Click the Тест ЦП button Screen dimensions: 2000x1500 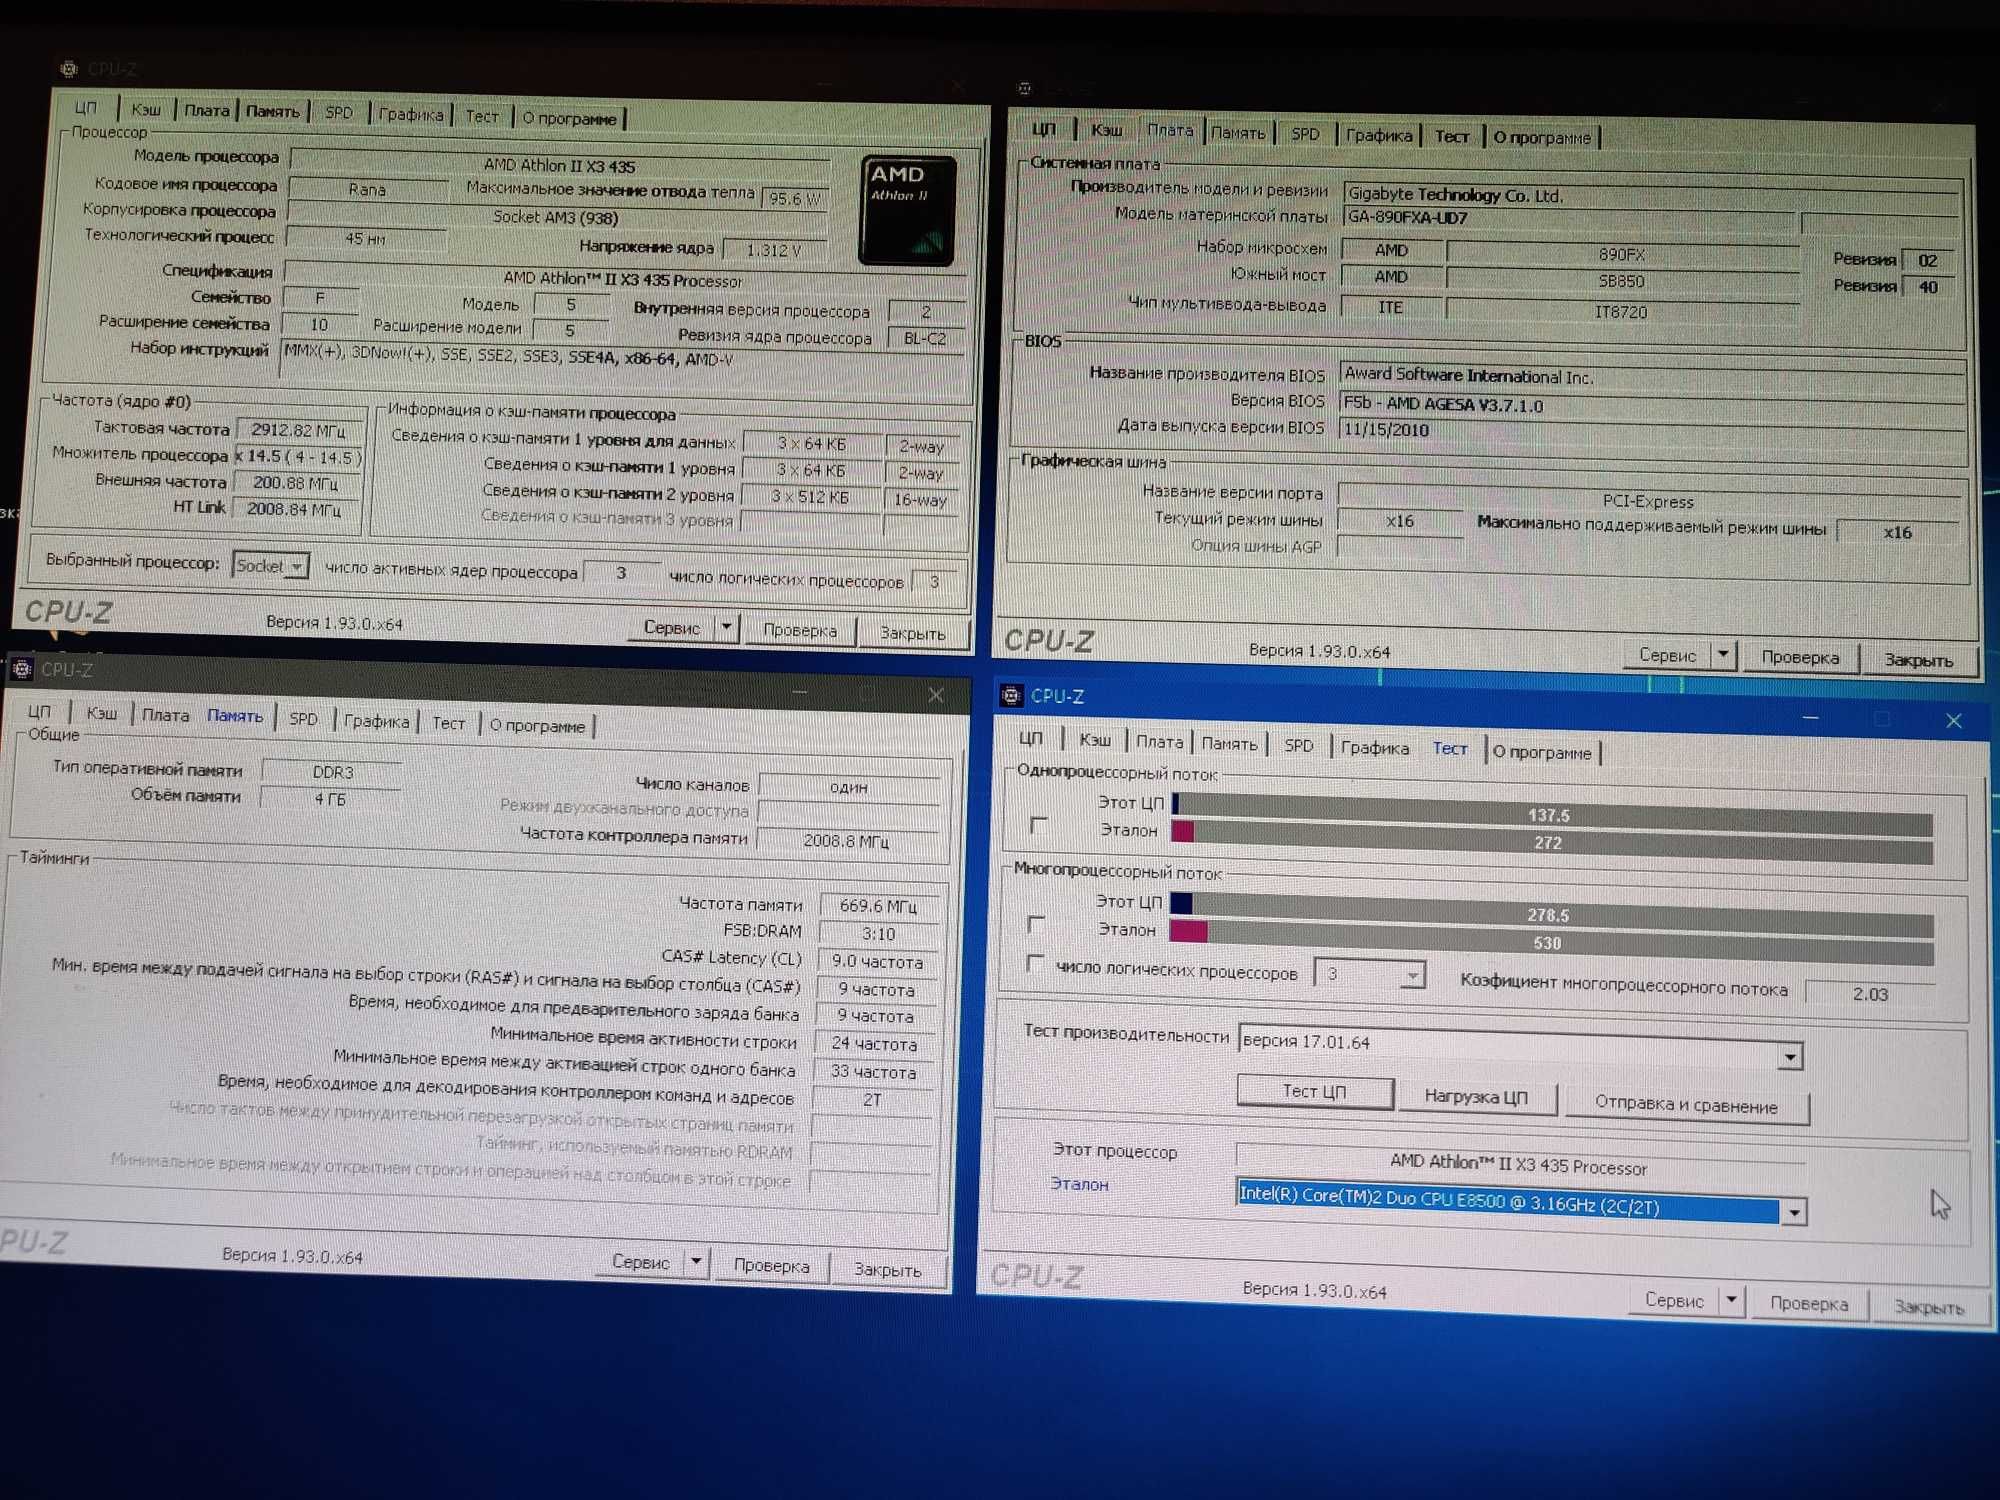click(x=1314, y=1091)
